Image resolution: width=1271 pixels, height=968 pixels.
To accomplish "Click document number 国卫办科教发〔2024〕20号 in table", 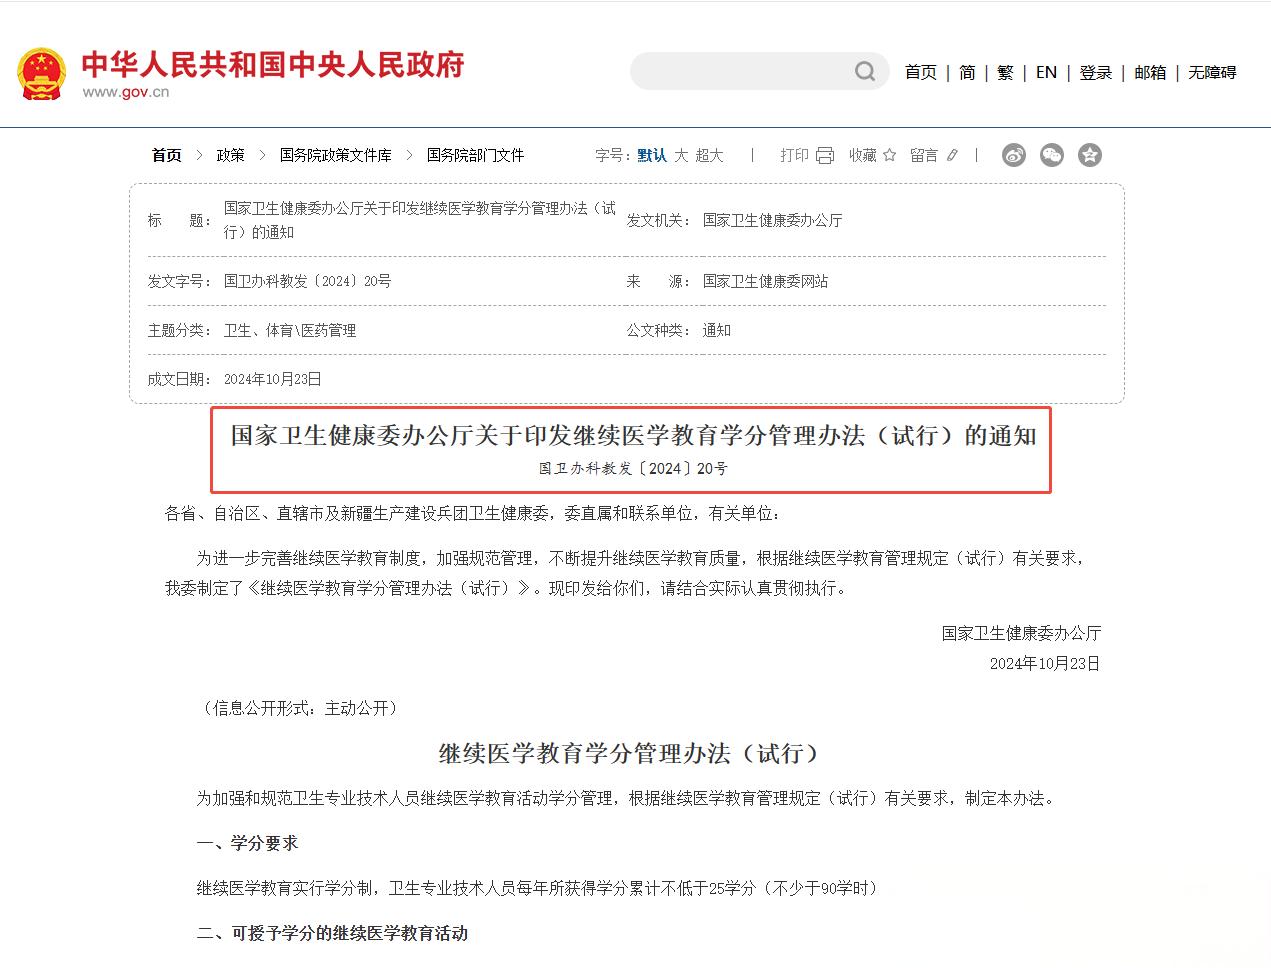I will [307, 281].
